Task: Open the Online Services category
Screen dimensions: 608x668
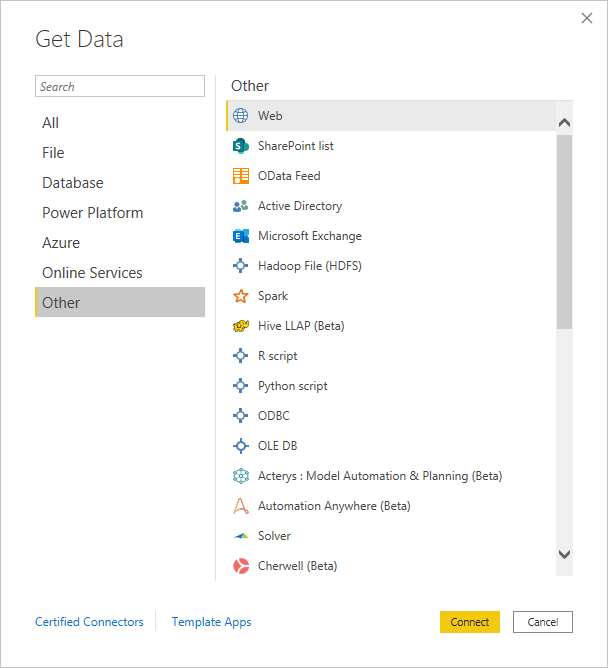Action: (x=120, y=273)
